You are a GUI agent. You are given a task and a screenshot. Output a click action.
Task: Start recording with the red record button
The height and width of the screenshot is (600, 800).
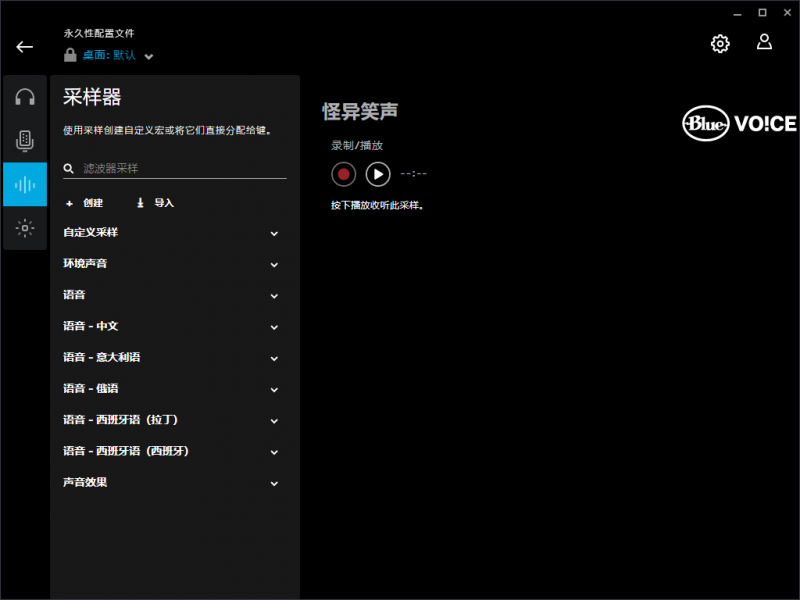343,174
